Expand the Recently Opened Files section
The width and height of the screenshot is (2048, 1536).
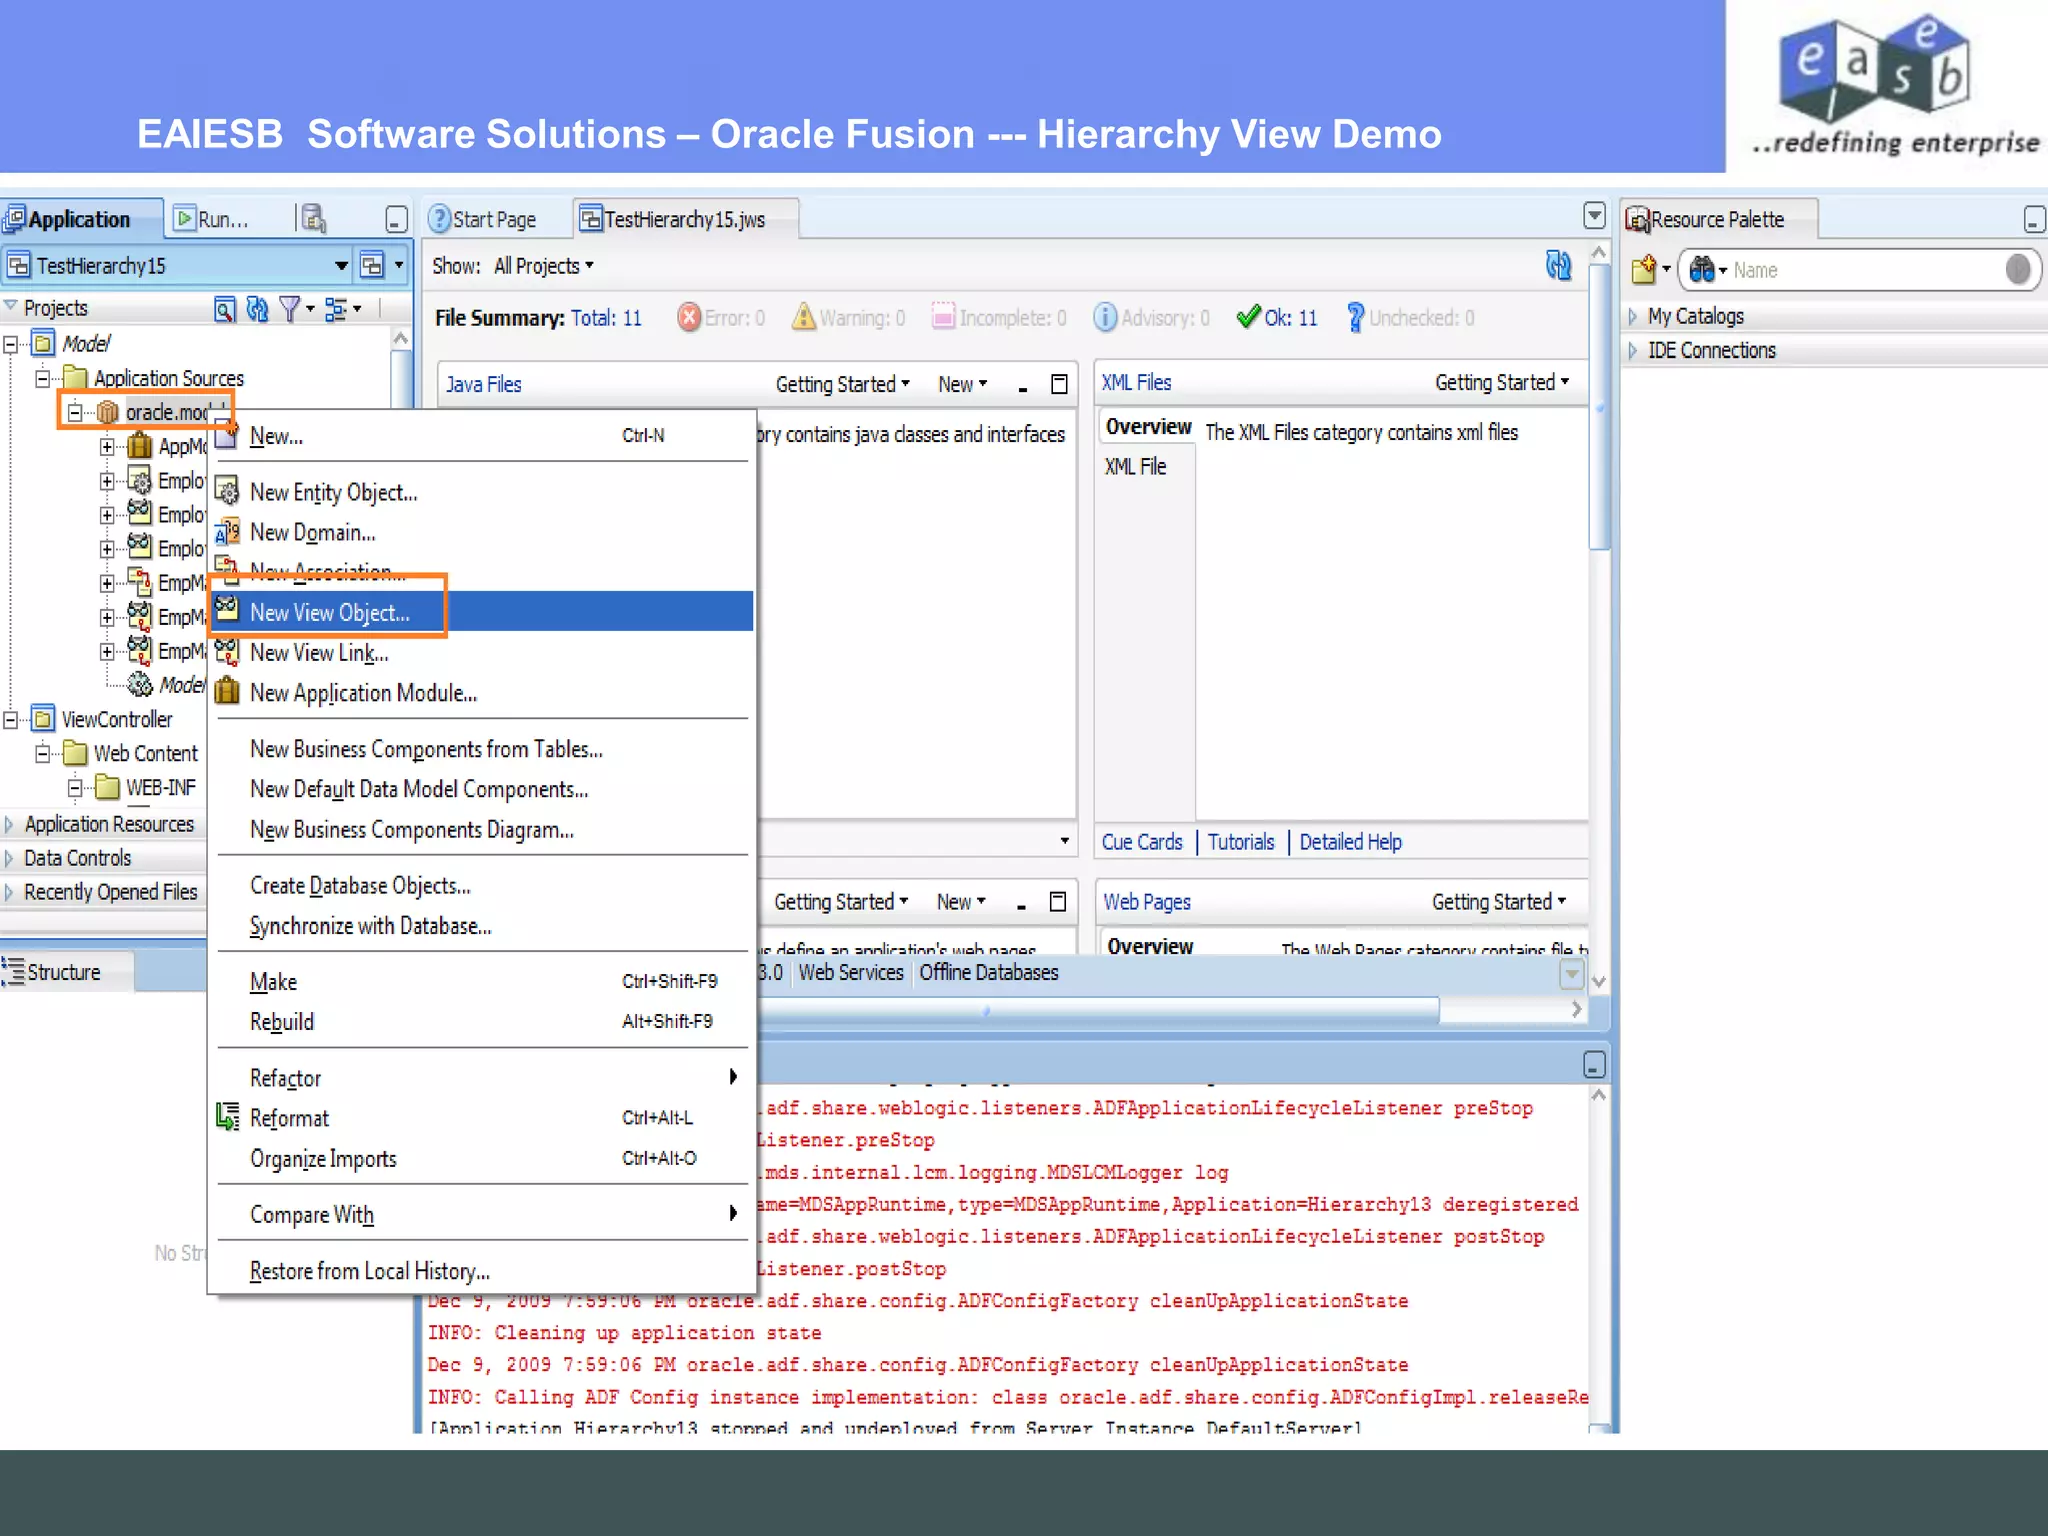(x=10, y=892)
